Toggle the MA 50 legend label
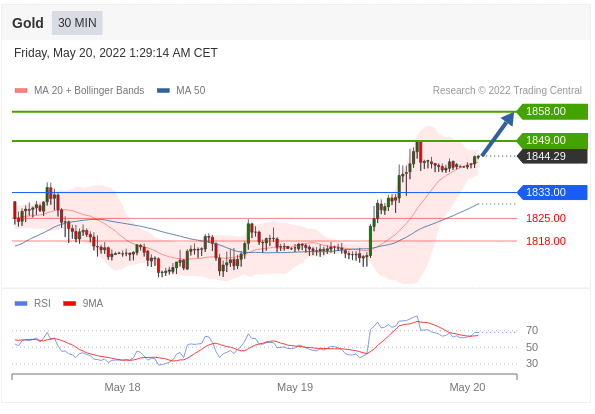This screenshot has height=414, width=595. click(x=190, y=90)
